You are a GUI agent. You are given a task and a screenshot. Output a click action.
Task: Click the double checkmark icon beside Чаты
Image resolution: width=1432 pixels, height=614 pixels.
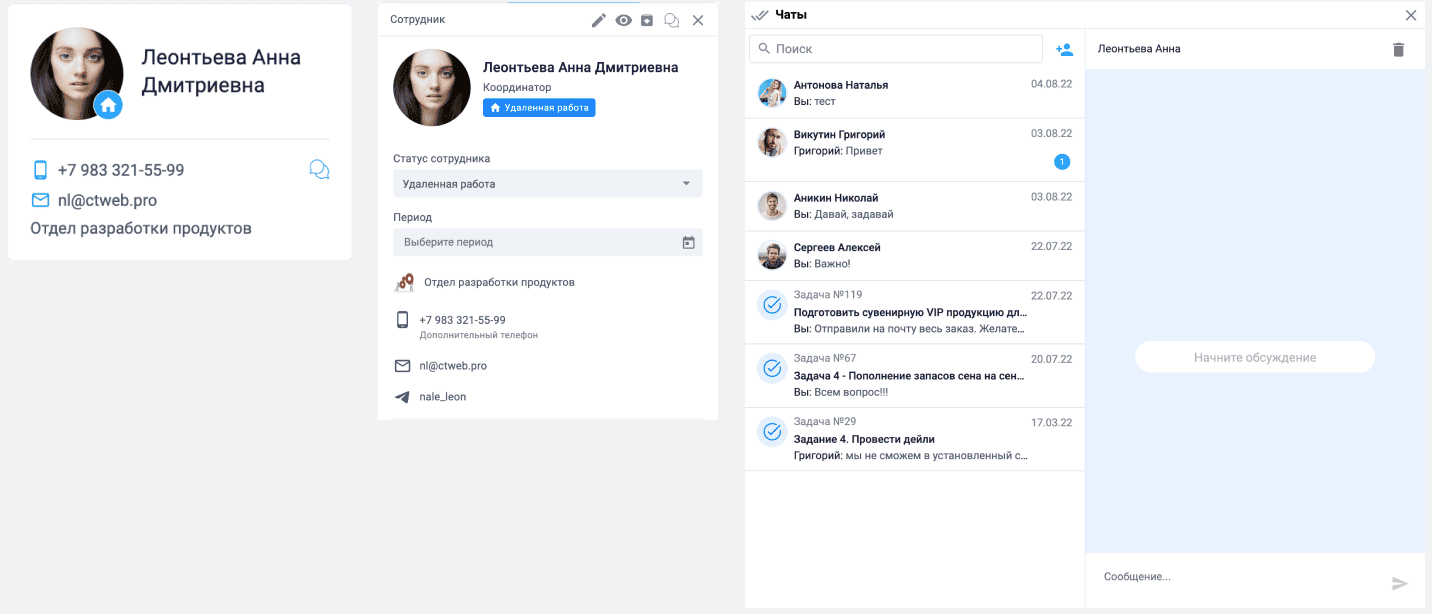click(759, 15)
